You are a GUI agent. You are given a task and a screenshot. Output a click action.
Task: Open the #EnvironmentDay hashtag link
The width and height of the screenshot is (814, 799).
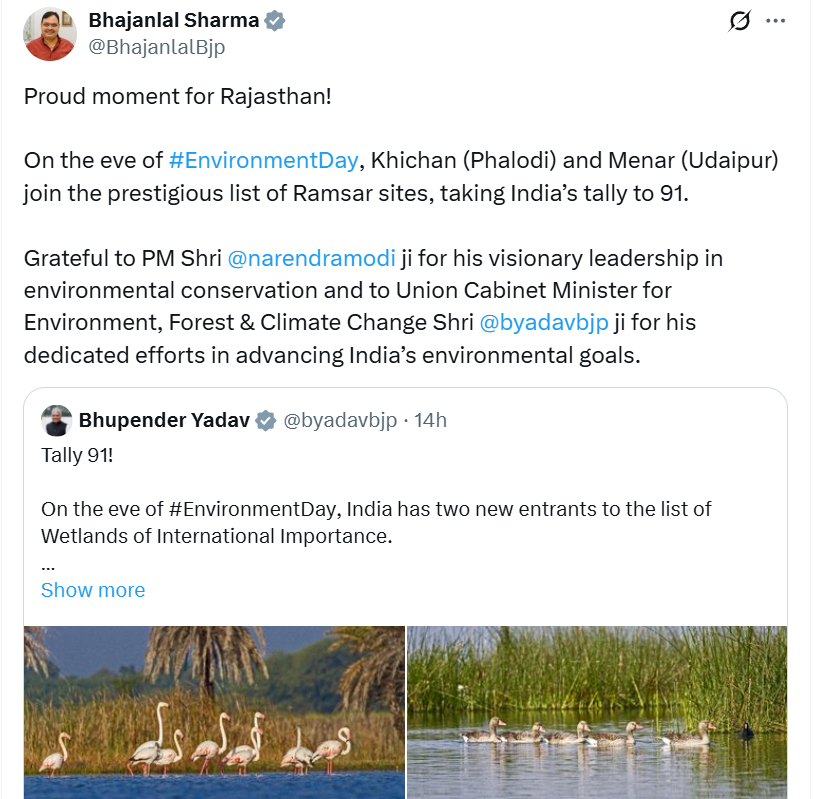click(x=264, y=160)
